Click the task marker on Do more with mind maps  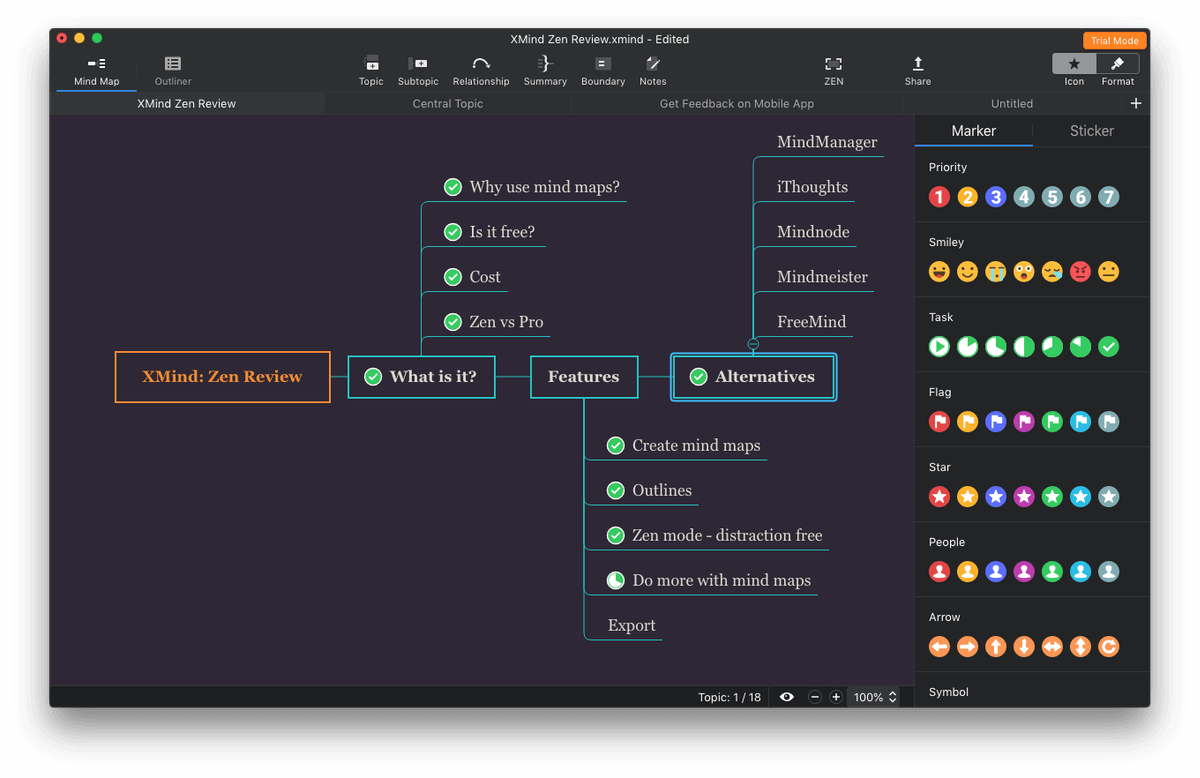point(616,580)
